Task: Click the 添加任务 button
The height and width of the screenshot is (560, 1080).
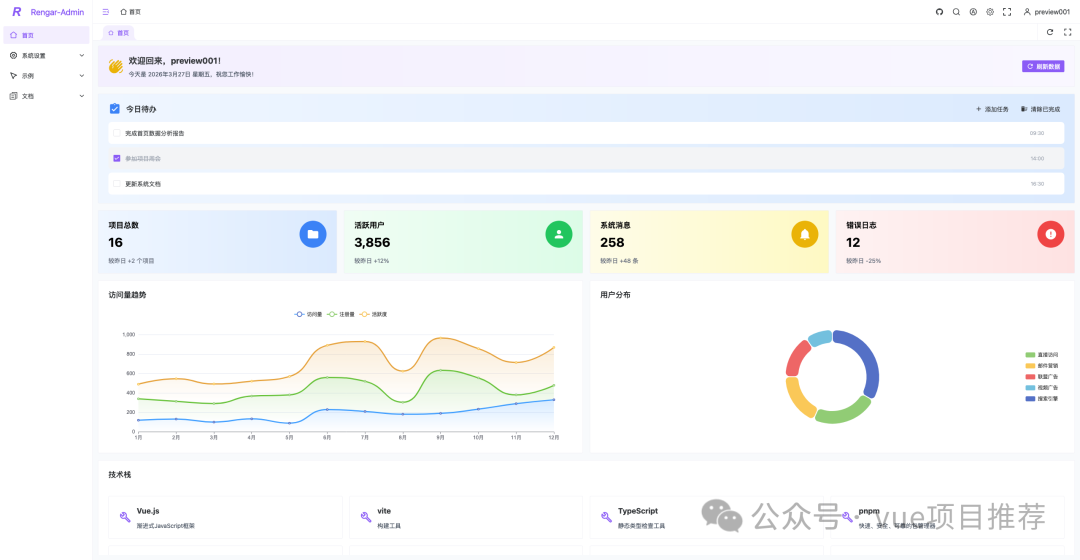Action: [x=992, y=109]
